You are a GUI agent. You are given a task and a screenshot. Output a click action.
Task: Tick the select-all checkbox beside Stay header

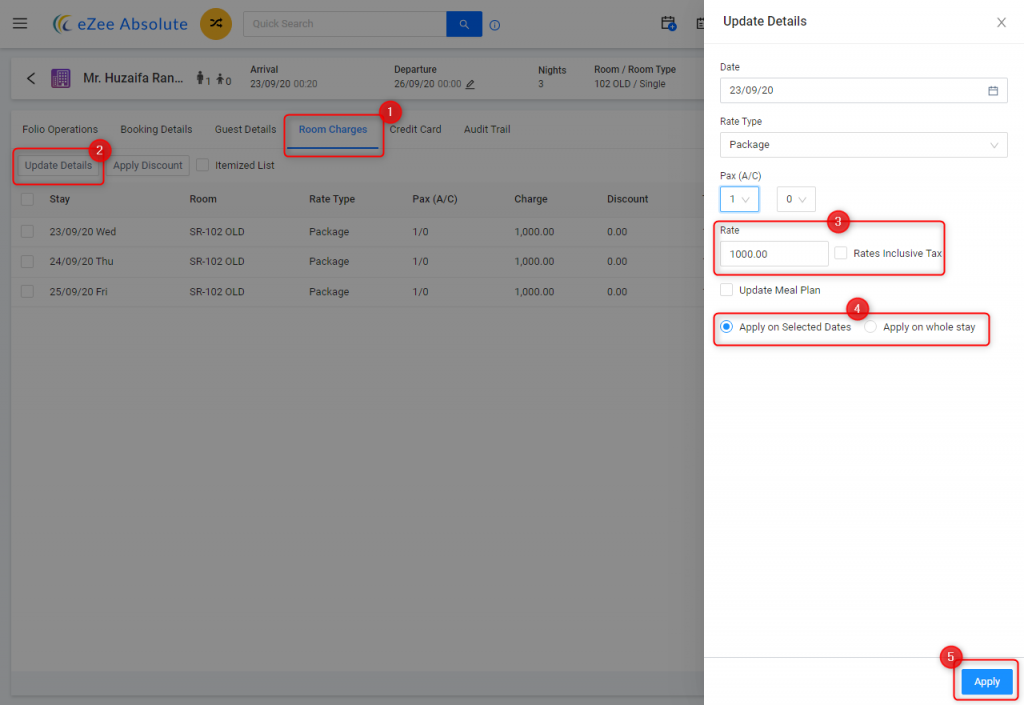coord(27,199)
